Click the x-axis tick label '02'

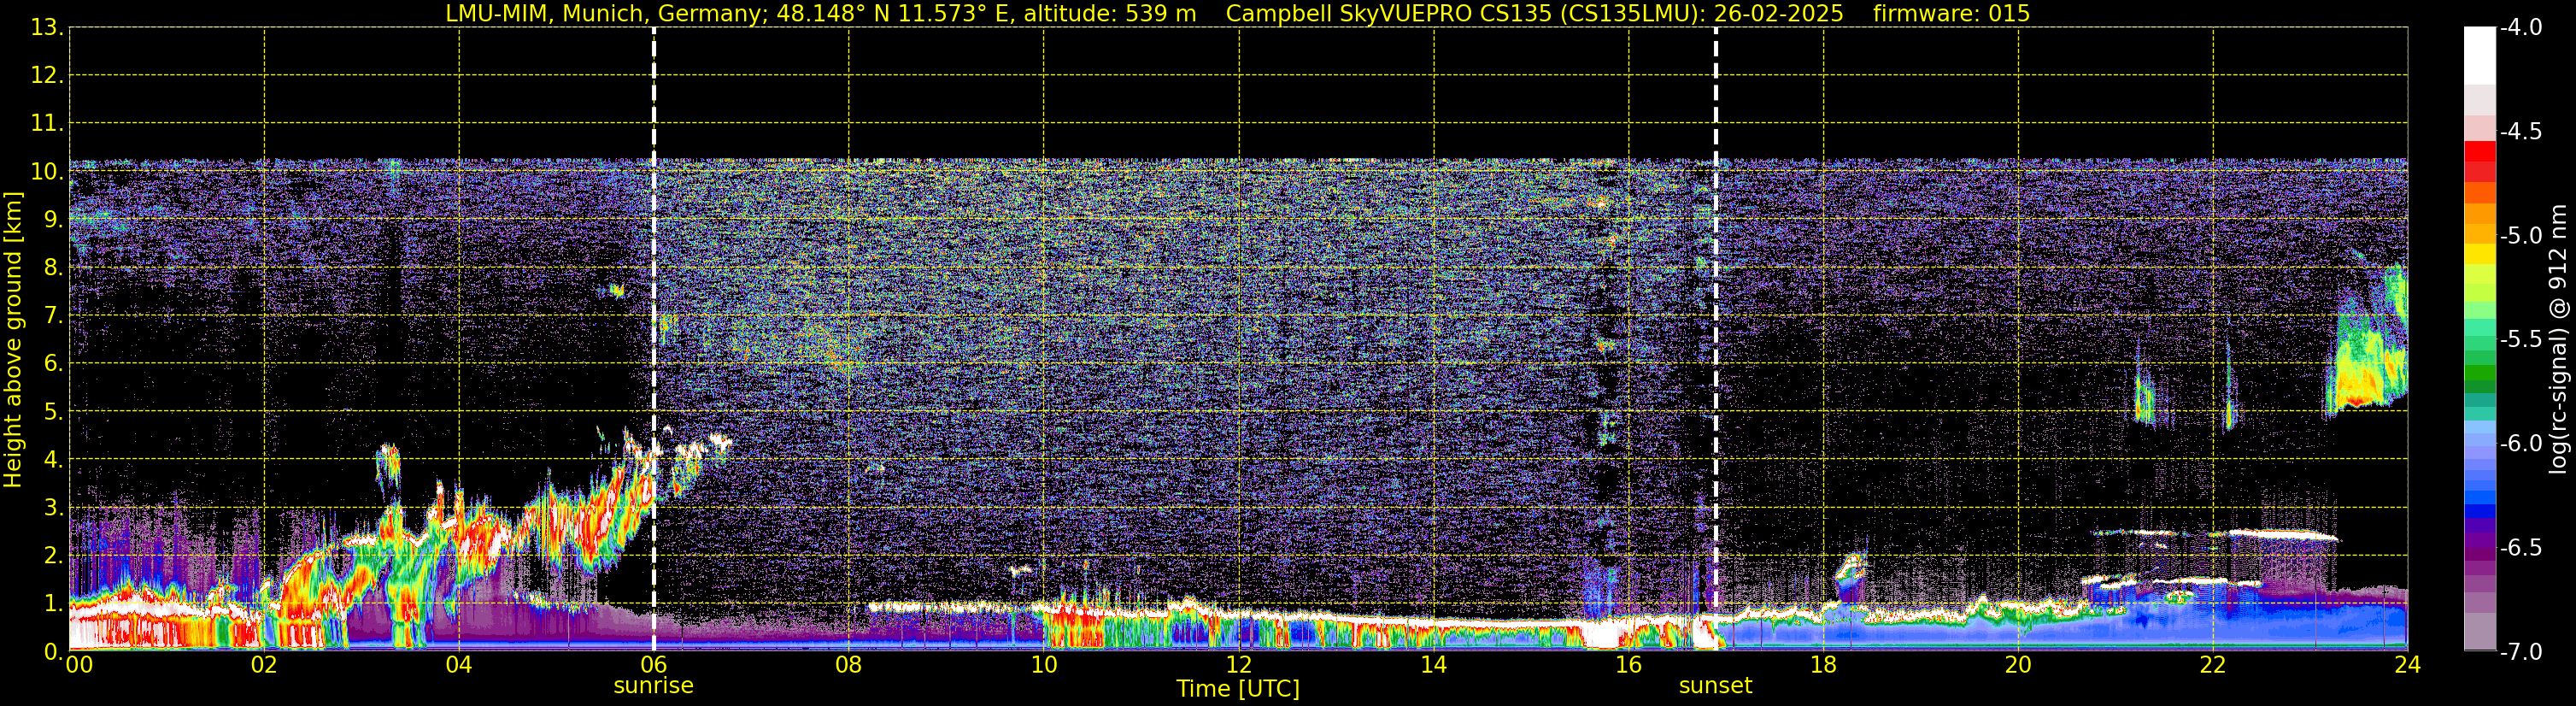pyautogui.click(x=264, y=665)
